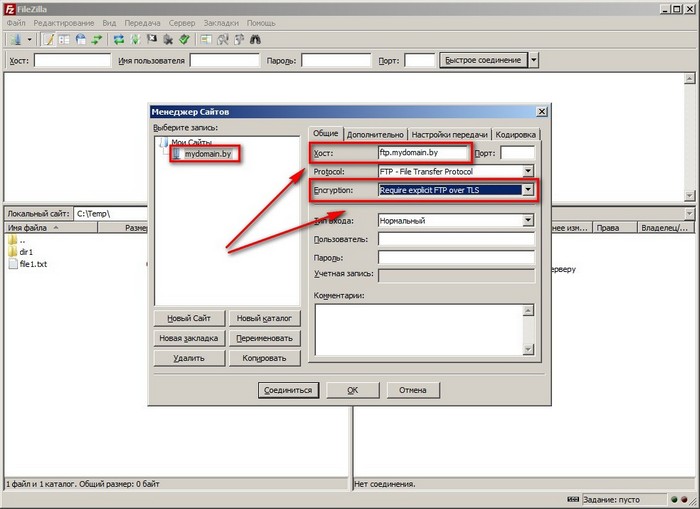Click the Новый Сайт button

[189, 318]
